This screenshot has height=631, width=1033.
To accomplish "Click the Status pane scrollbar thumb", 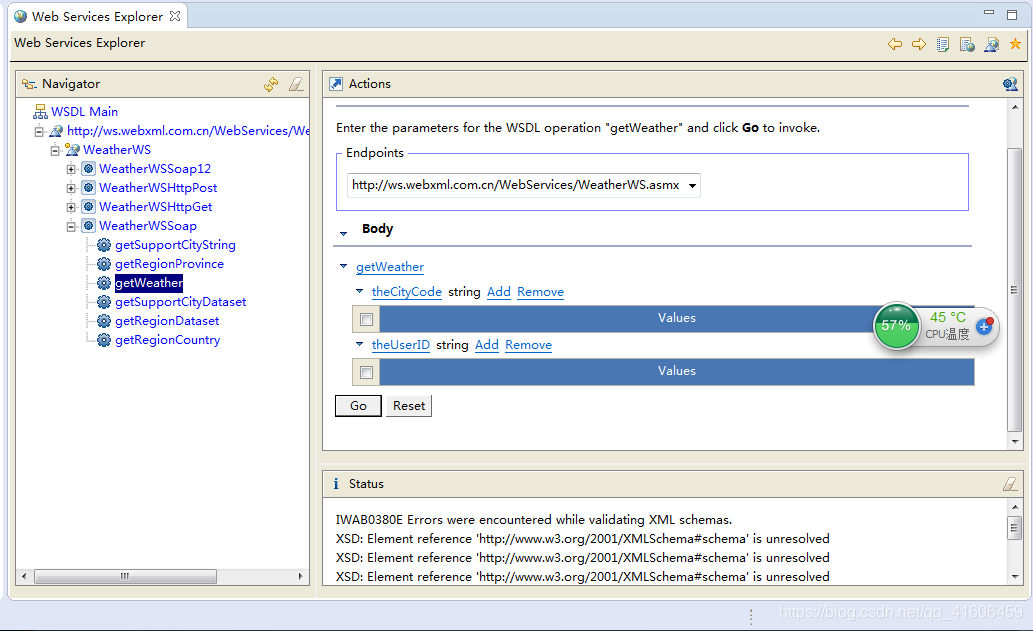I will [1015, 528].
